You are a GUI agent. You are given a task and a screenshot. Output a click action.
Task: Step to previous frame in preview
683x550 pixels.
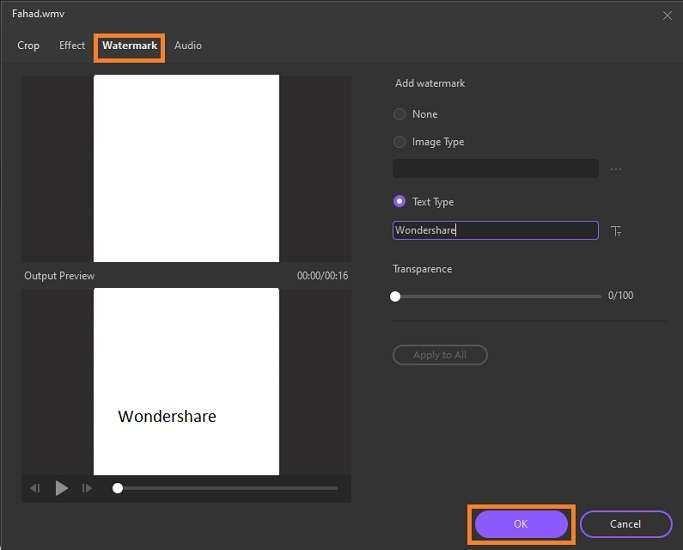pyautogui.click(x=35, y=488)
